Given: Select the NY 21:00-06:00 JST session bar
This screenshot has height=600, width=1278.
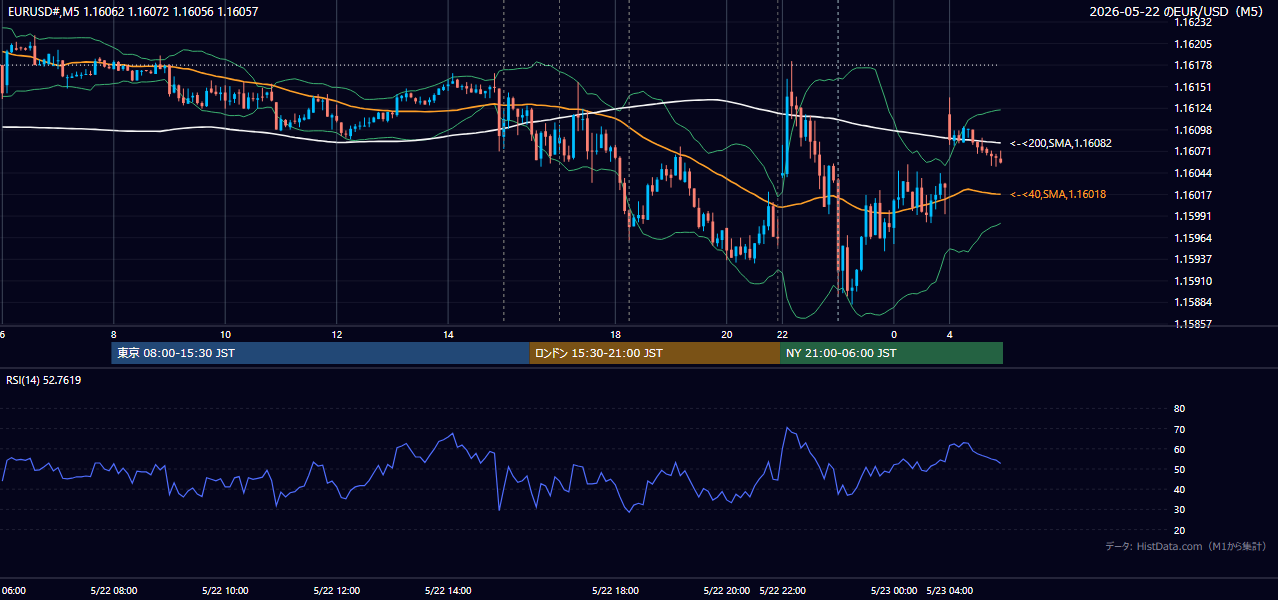Looking at the screenshot, I should (x=891, y=353).
